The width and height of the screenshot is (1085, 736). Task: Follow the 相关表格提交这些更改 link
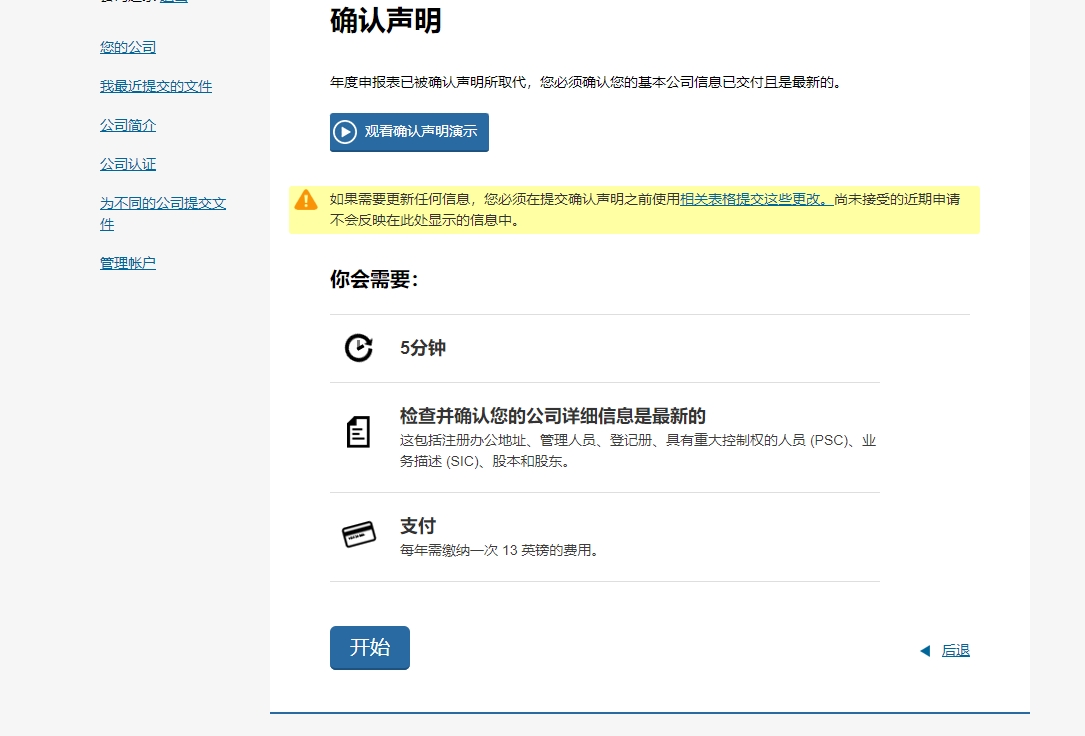tap(756, 199)
